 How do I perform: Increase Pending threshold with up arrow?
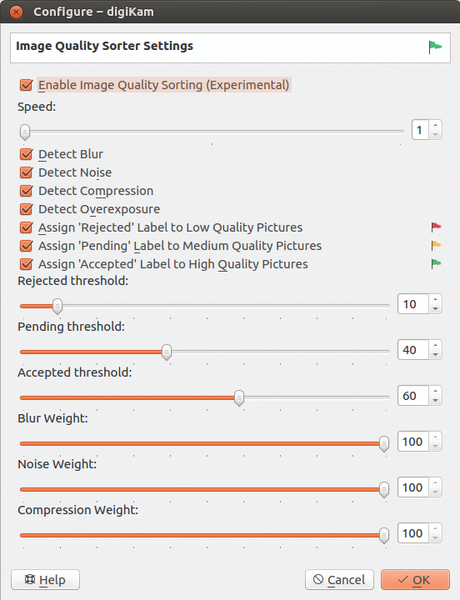pyautogui.click(x=436, y=345)
